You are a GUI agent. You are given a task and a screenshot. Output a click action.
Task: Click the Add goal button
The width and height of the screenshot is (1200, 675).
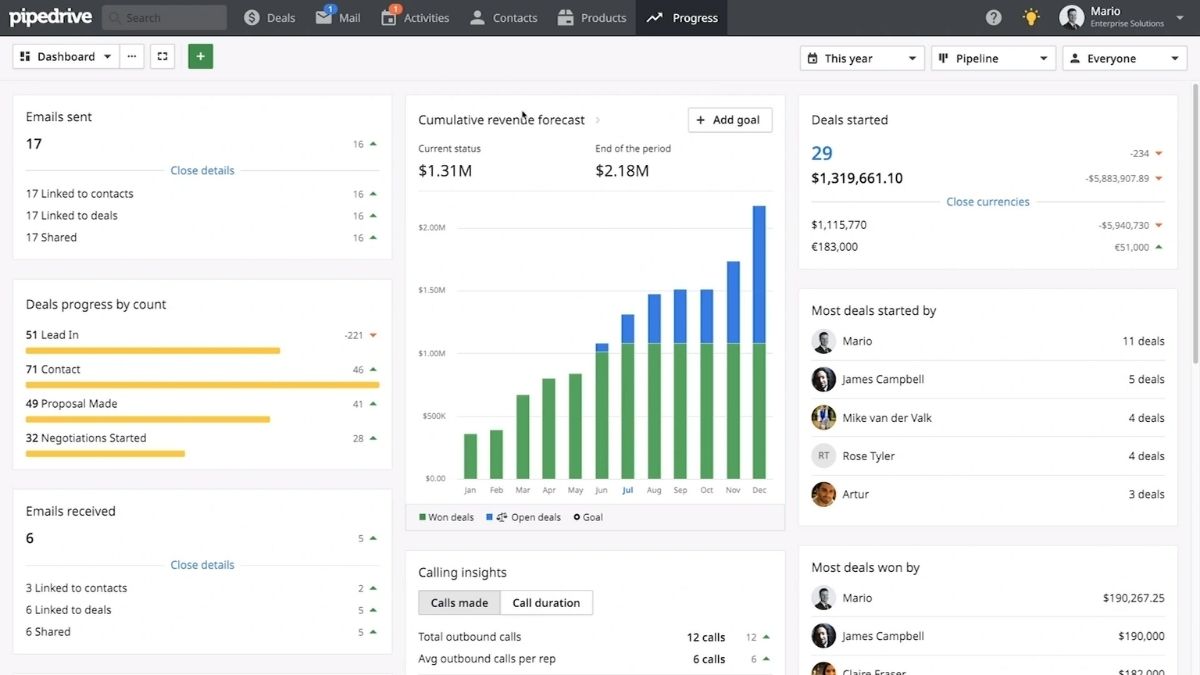click(x=730, y=119)
